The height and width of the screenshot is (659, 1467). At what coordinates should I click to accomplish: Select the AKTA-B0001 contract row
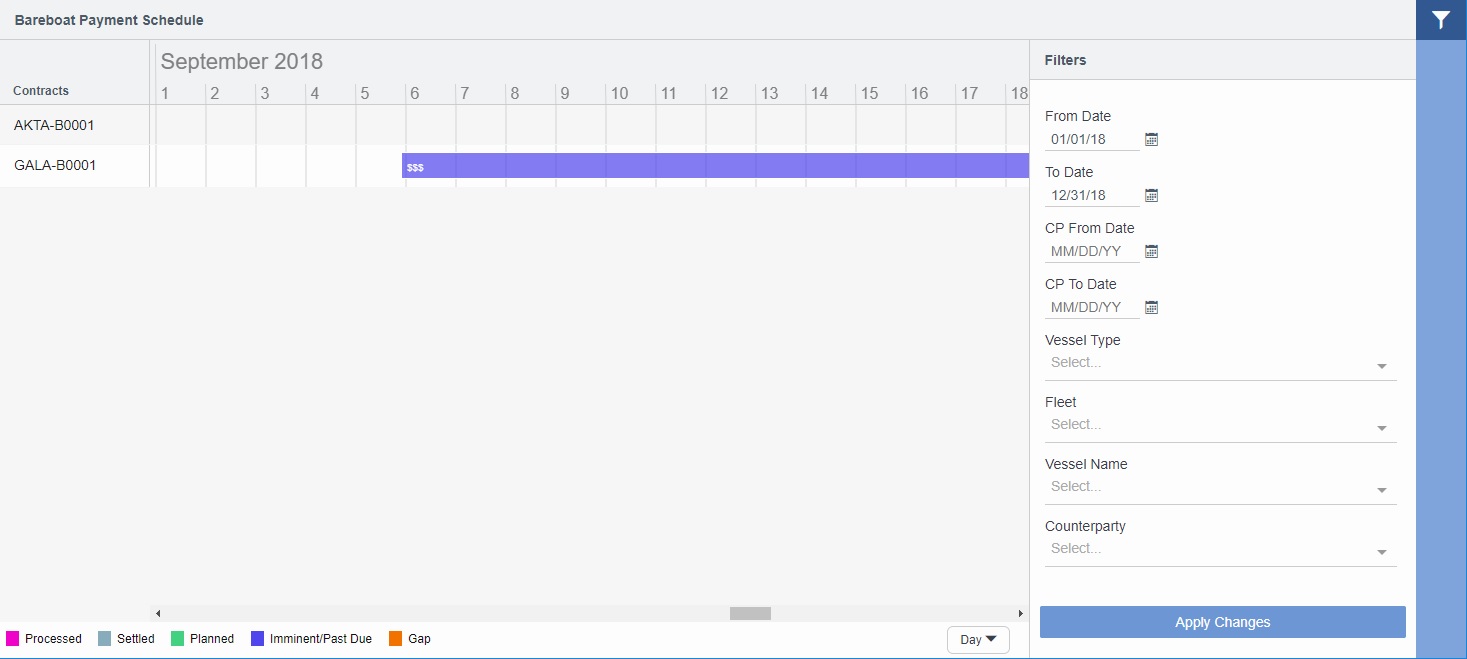(x=55, y=125)
